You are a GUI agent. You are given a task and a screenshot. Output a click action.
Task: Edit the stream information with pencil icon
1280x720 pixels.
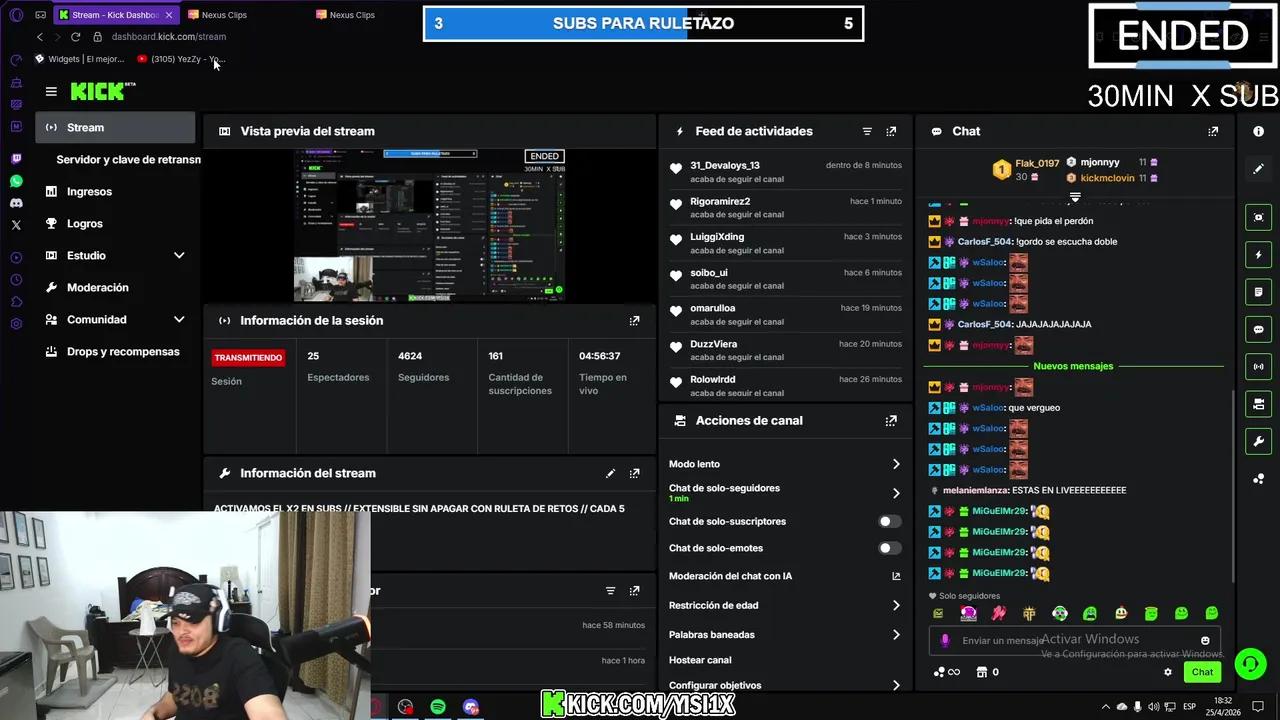point(610,474)
